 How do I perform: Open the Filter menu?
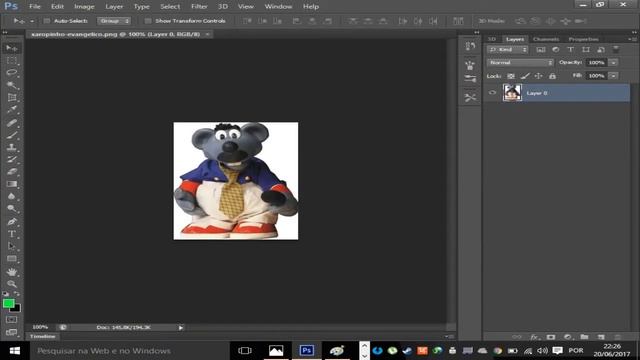point(199,7)
